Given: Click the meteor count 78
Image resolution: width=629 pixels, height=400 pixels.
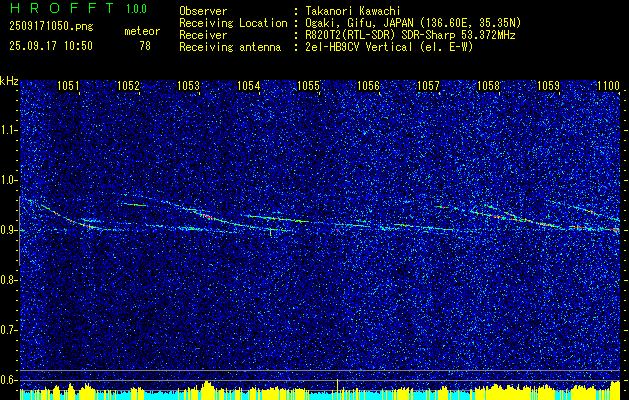Looking at the screenshot, I should pyautogui.click(x=145, y=46).
